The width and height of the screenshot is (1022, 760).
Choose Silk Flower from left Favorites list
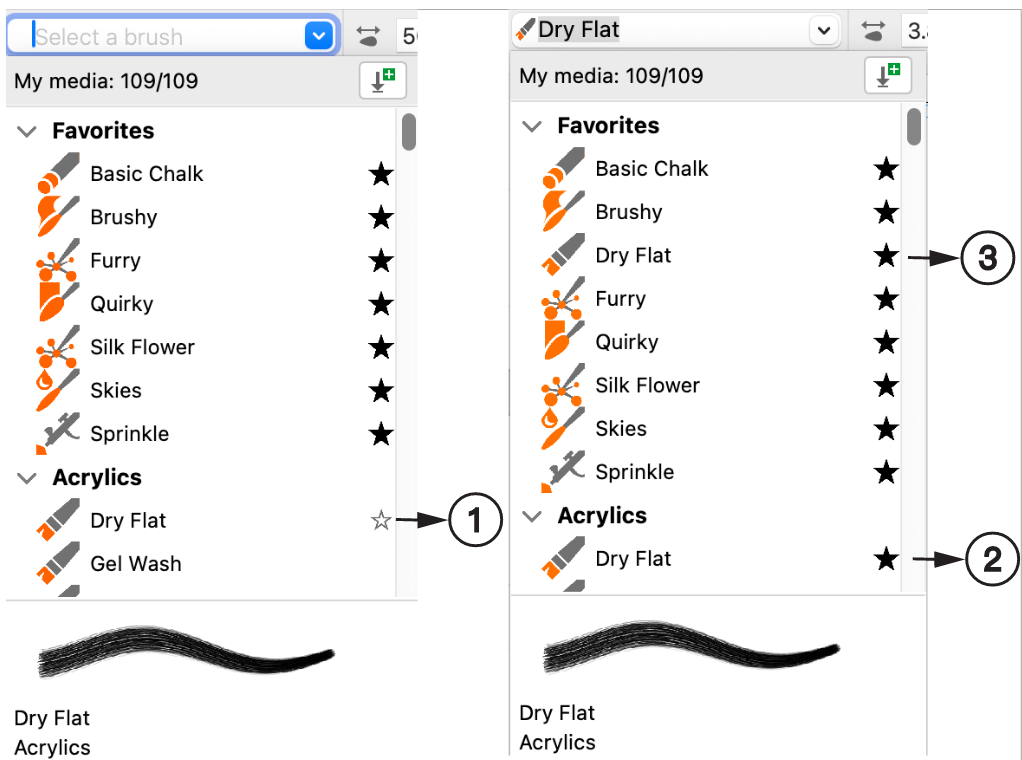142,347
